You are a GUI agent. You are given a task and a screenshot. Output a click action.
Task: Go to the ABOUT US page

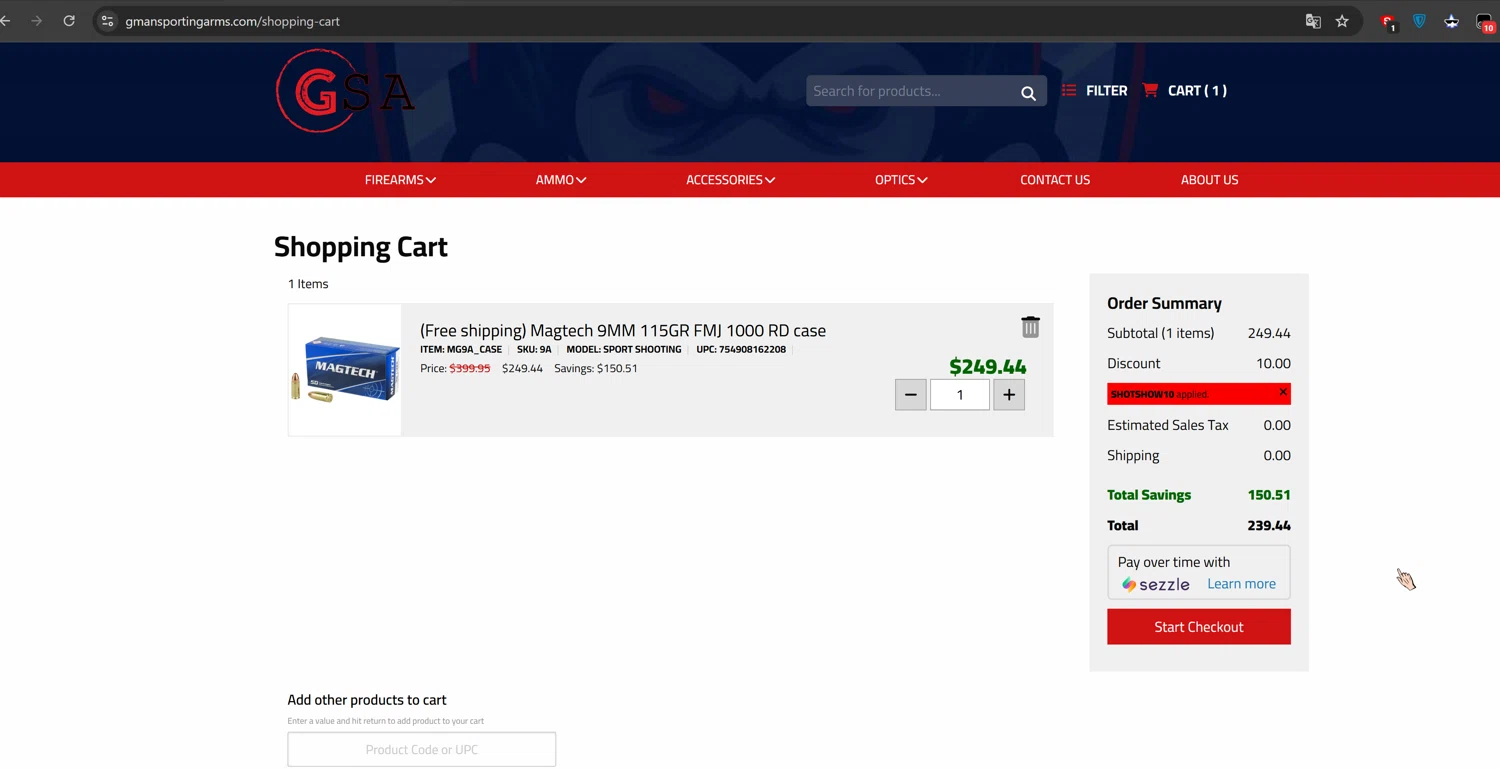[x=1209, y=180]
